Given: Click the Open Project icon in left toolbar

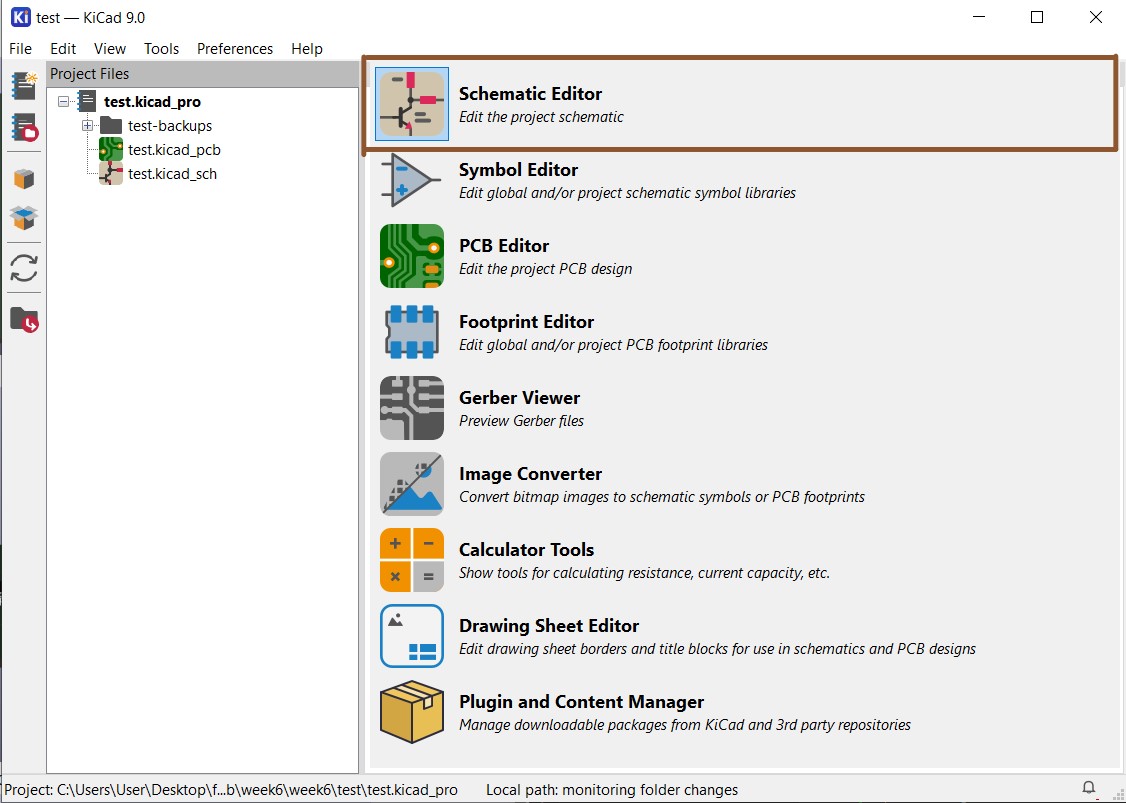Looking at the screenshot, I should (x=24, y=128).
